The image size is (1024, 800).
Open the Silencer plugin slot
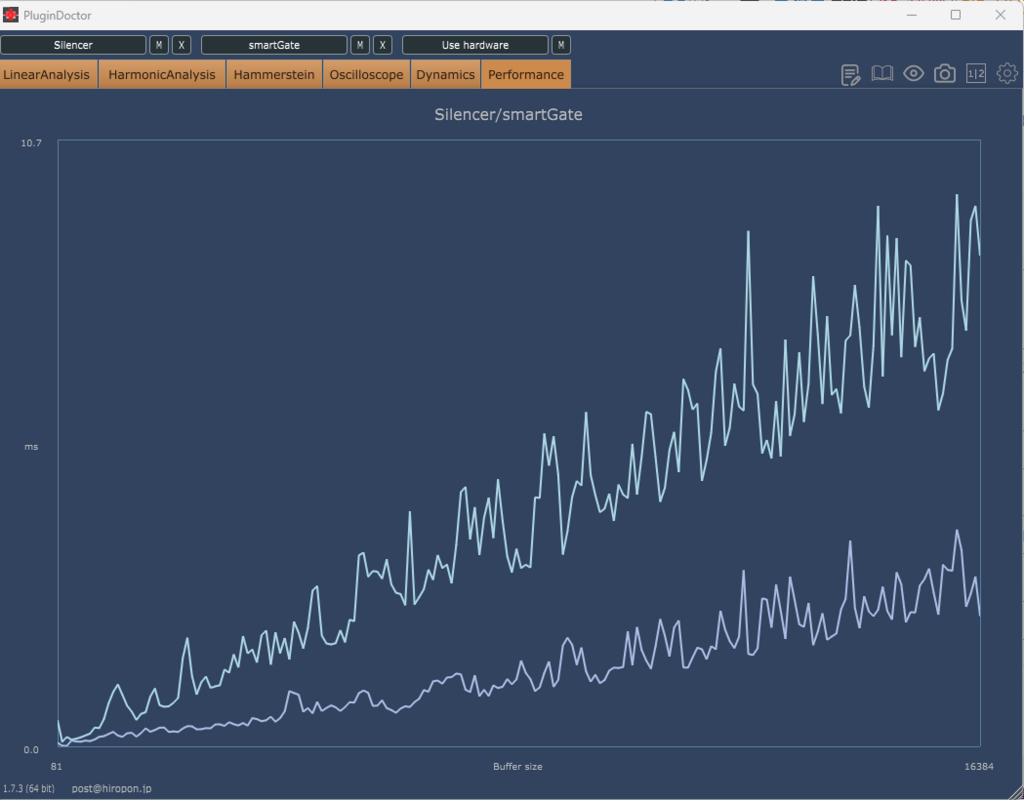(x=73, y=45)
